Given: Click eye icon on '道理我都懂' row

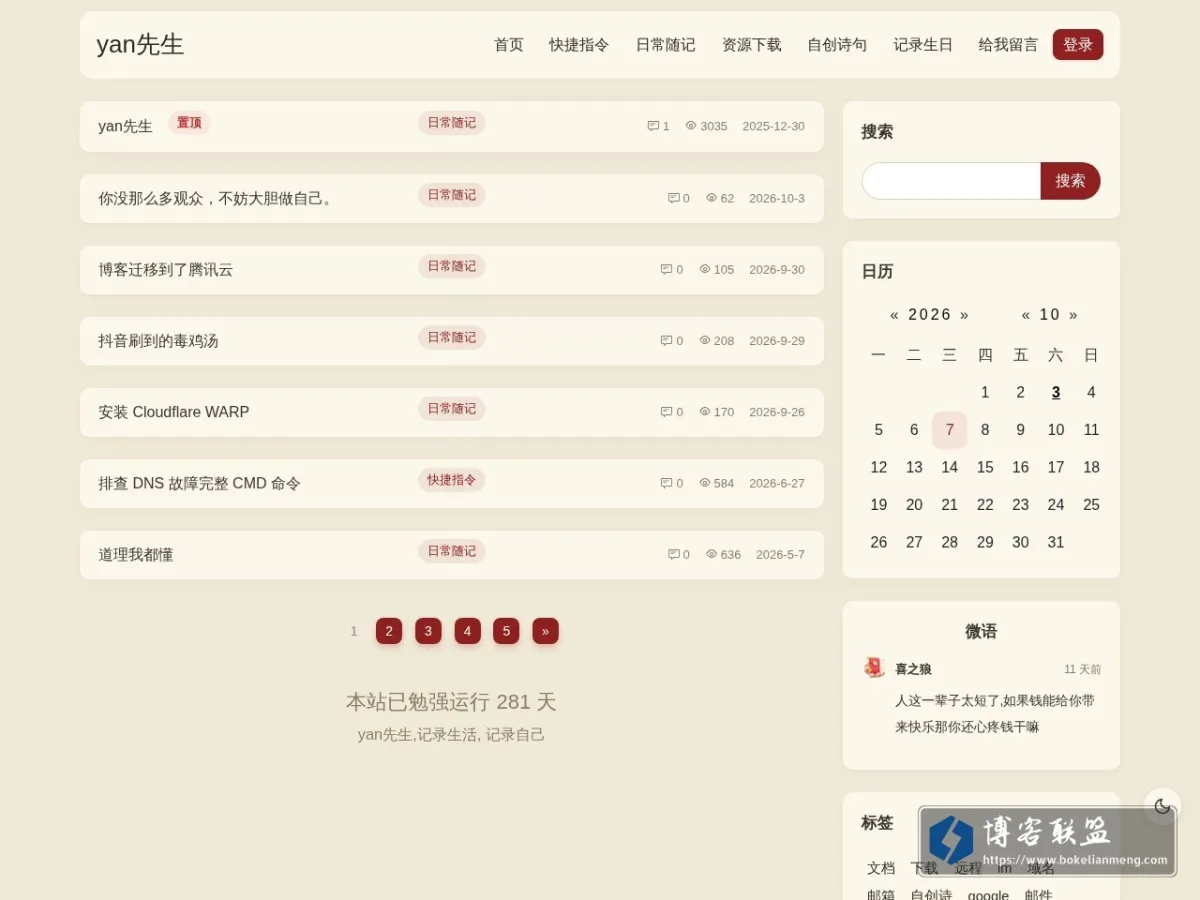Looking at the screenshot, I should [x=712, y=554].
